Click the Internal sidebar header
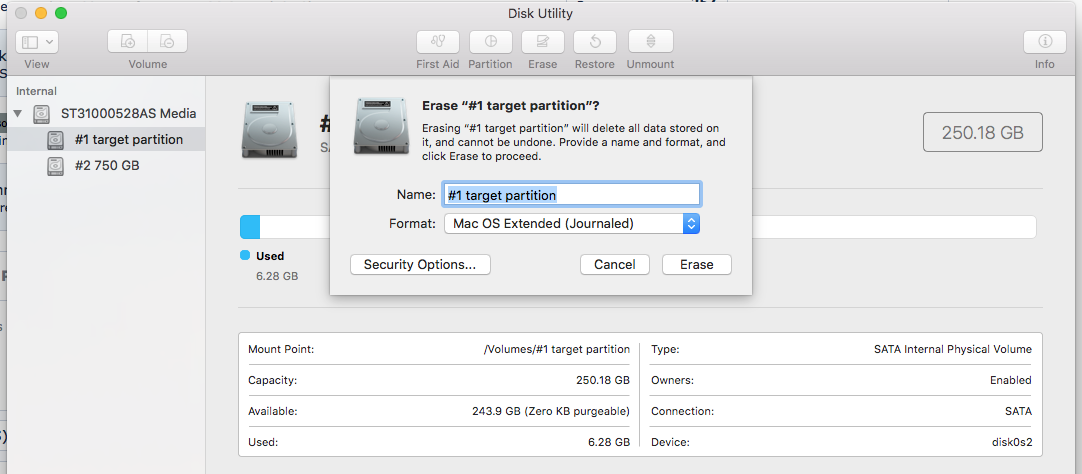Image resolution: width=1082 pixels, height=474 pixels. [37, 91]
